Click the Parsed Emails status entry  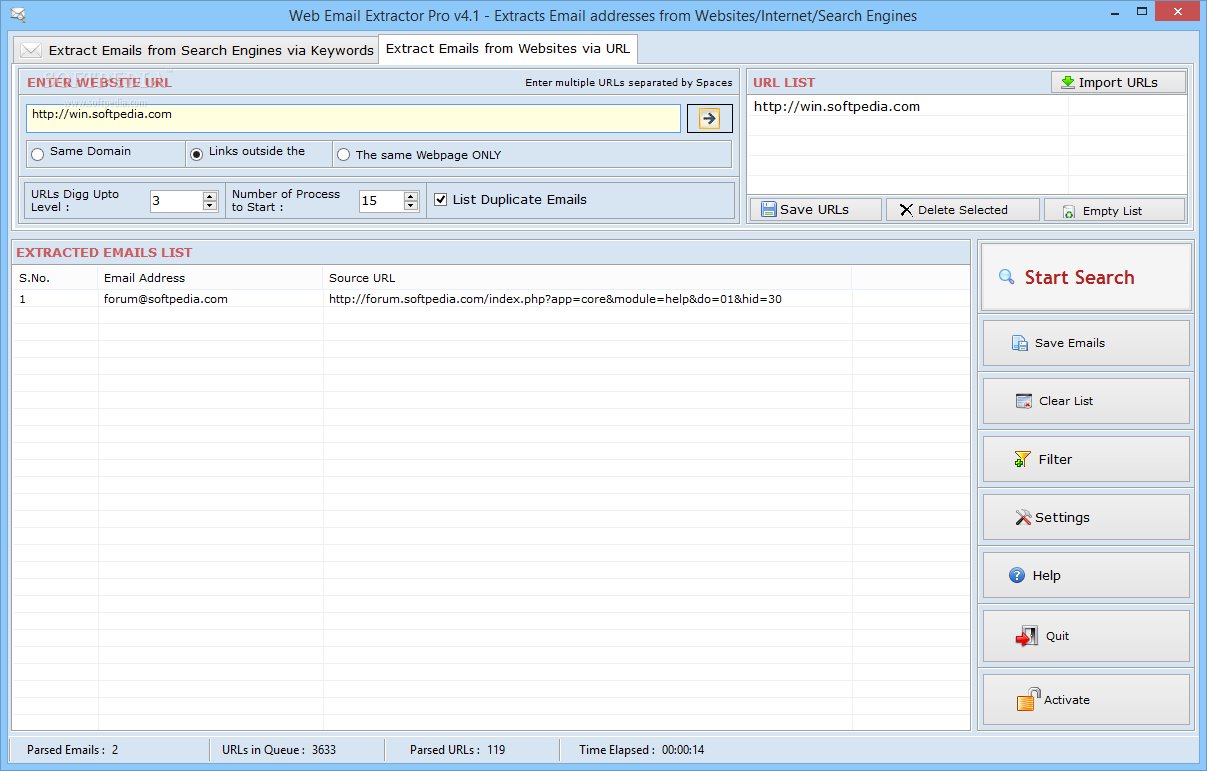click(73, 749)
